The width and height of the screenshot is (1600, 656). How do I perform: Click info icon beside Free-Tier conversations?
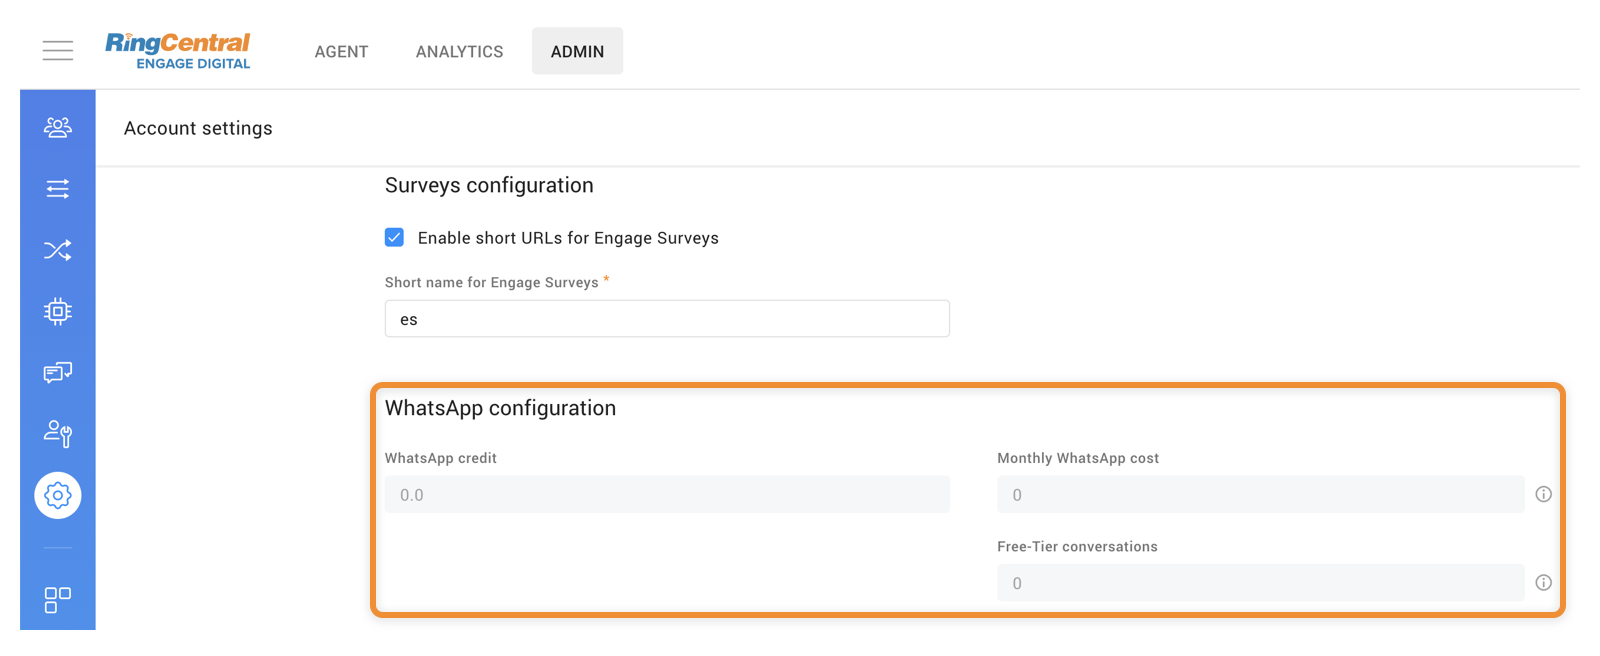(x=1543, y=583)
